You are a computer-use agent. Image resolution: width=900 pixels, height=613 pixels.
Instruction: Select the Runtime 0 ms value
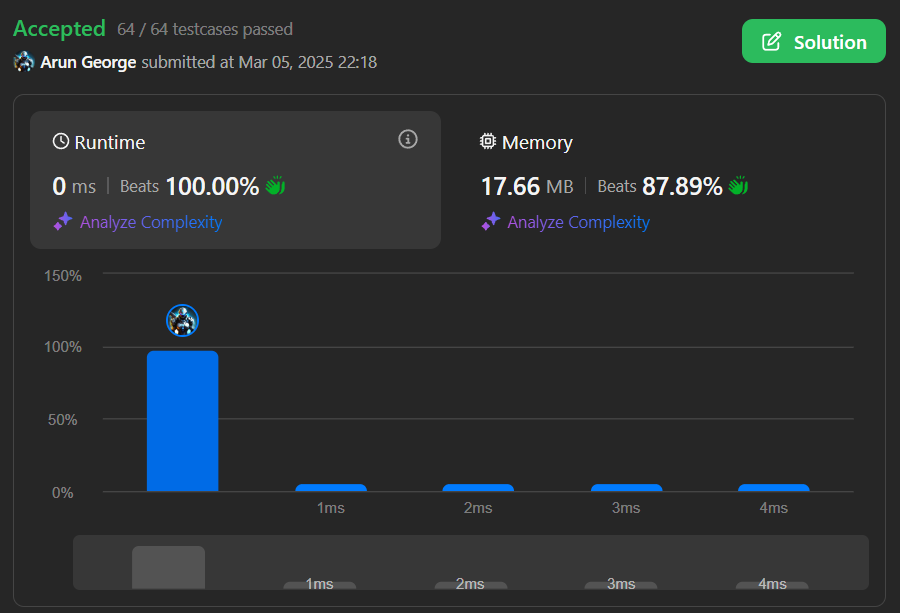(x=74, y=186)
